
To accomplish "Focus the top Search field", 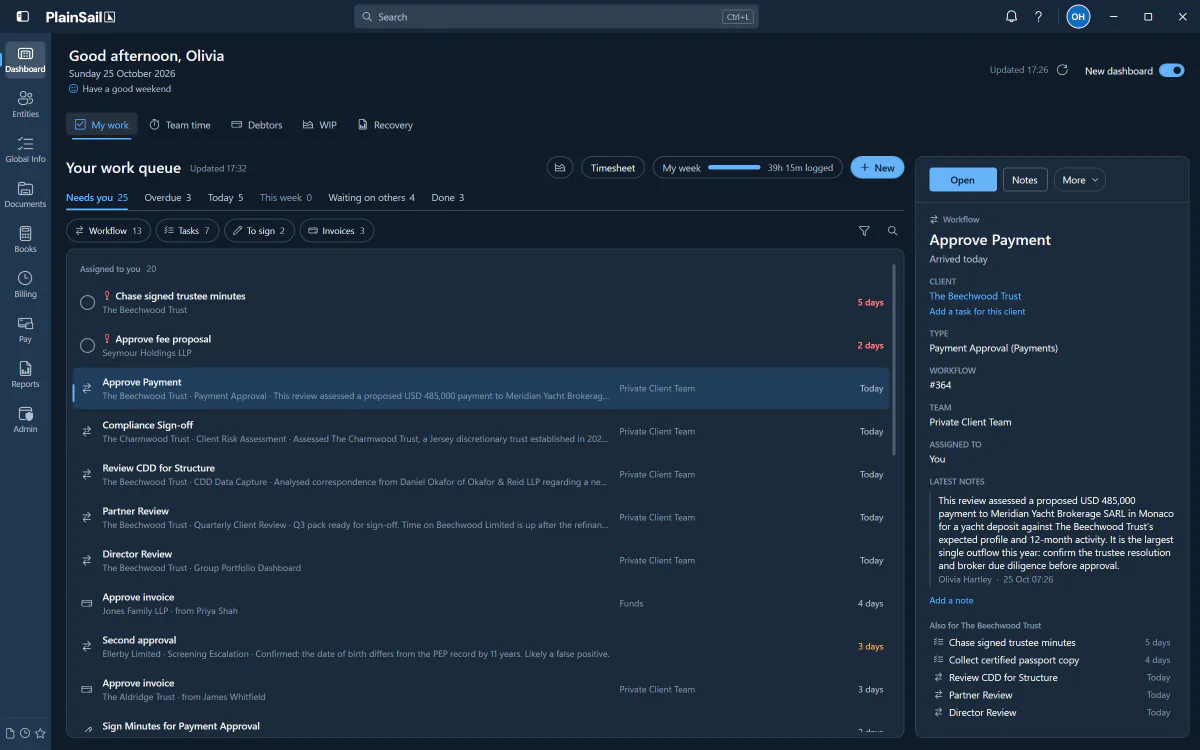I will 556,17.
